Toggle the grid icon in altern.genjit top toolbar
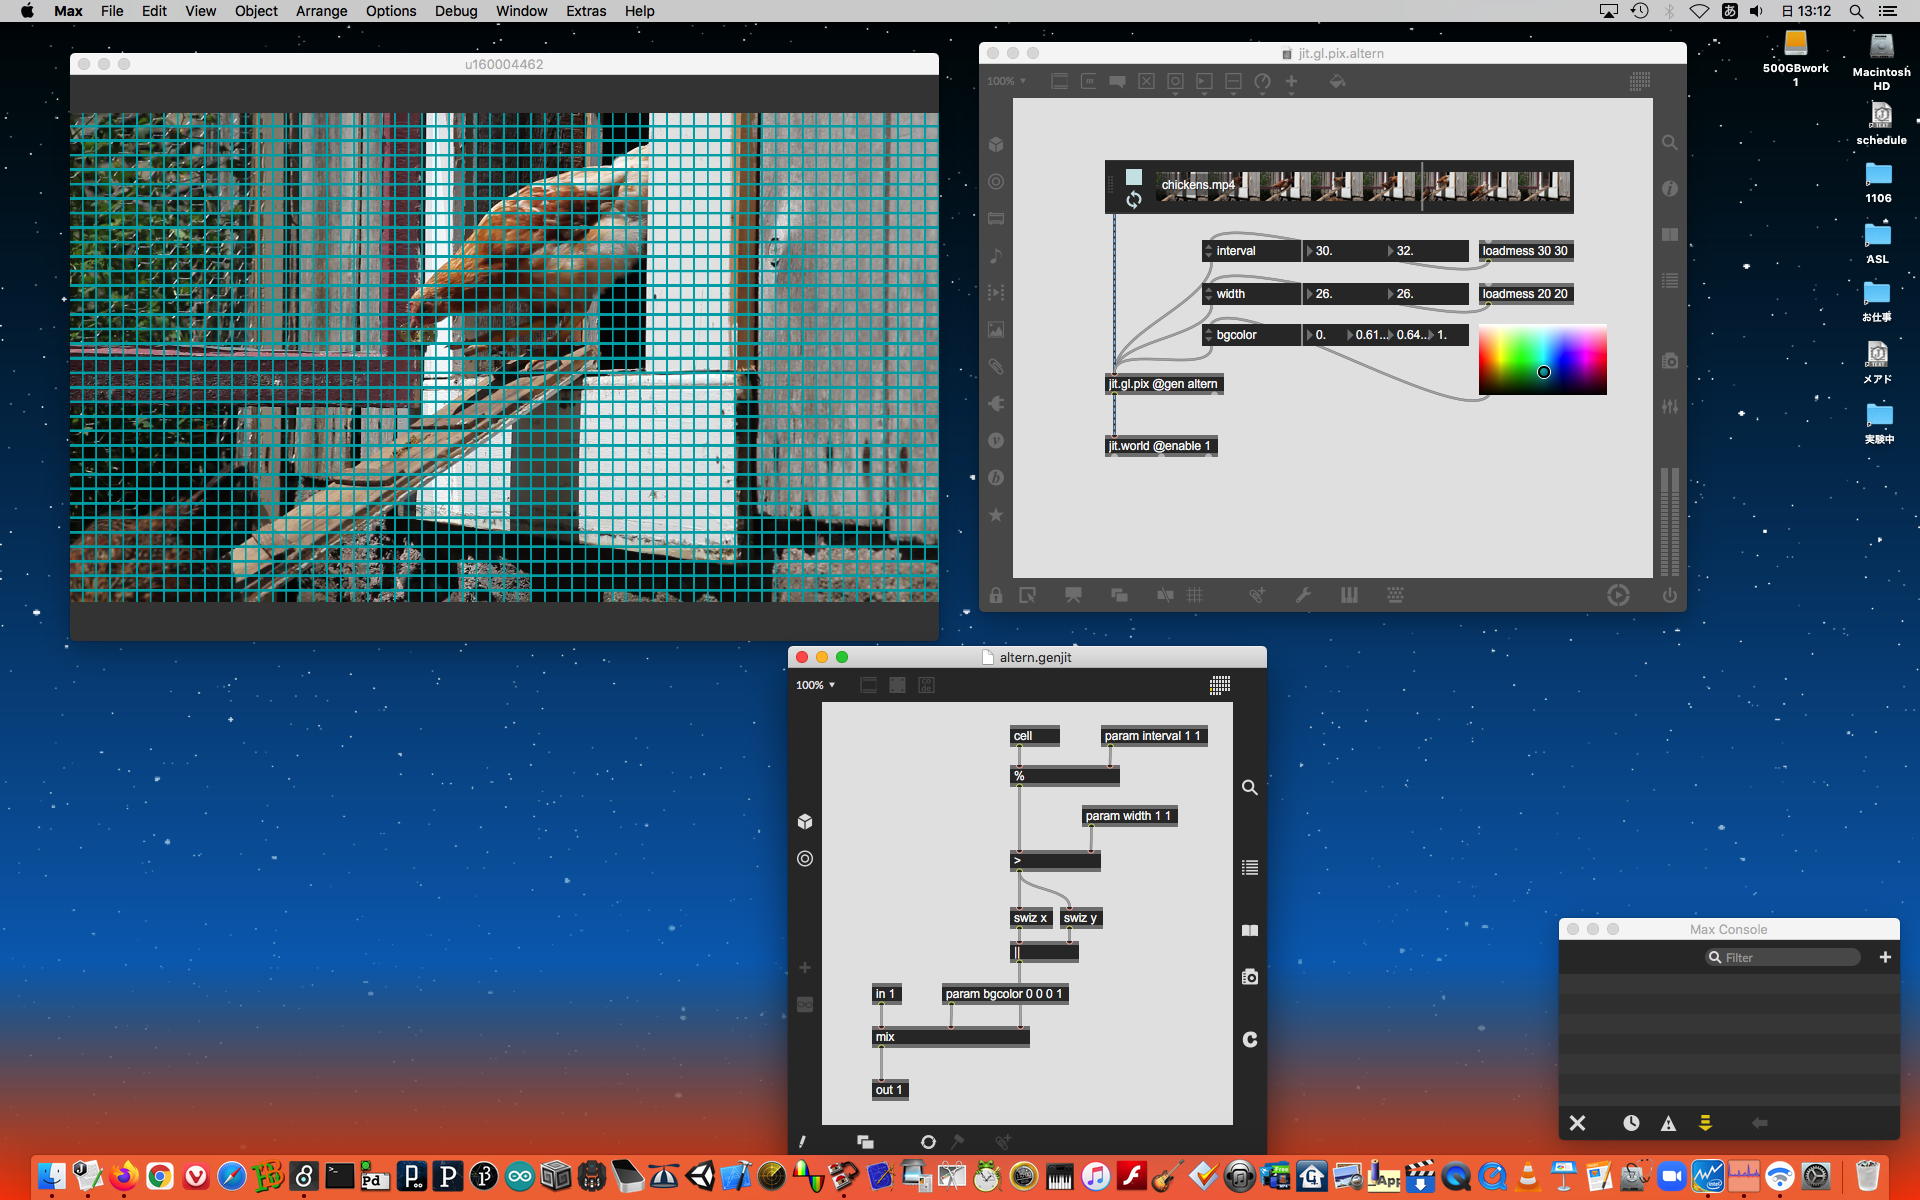This screenshot has height=1200, width=1920. 1220,685
